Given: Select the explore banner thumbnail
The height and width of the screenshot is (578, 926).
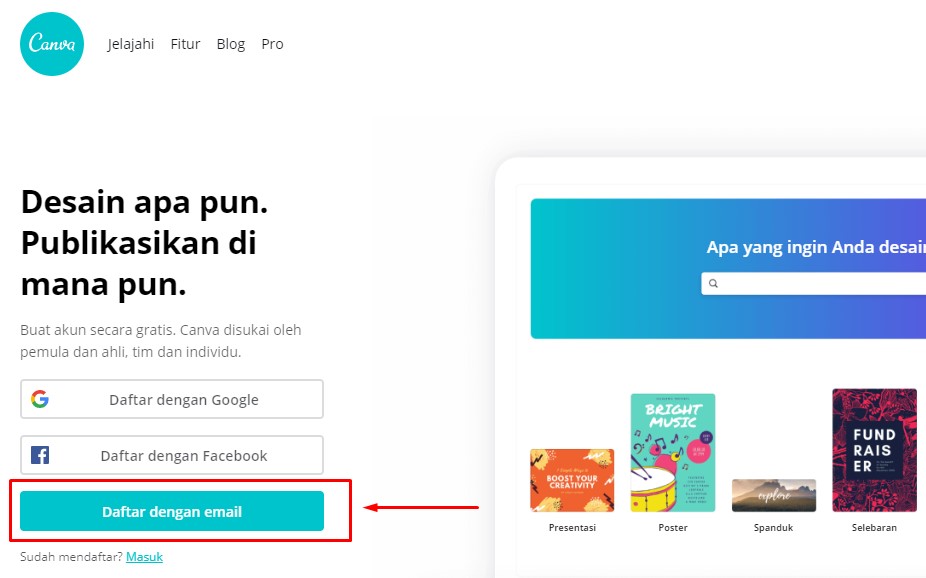Looking at the screenshot, I should click(774, 495).
